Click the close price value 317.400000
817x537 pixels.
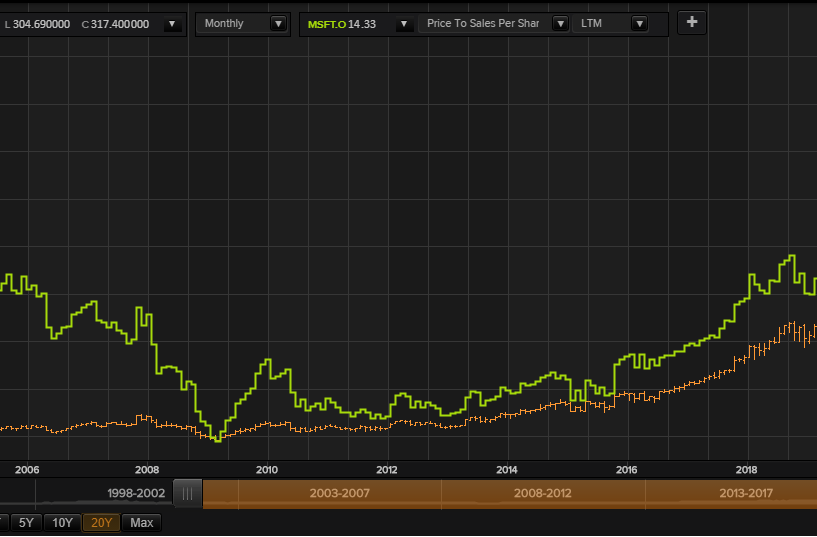coord(120,24)
